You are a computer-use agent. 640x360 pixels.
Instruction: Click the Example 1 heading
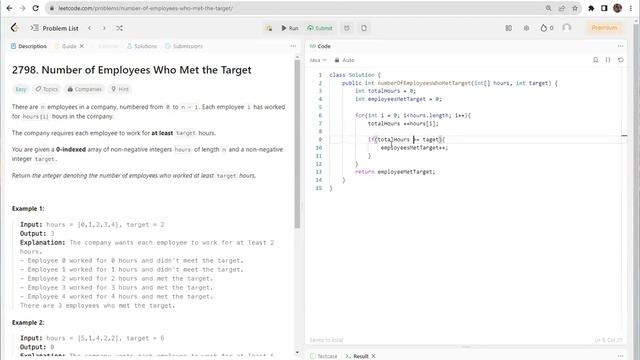pos(28,209)
